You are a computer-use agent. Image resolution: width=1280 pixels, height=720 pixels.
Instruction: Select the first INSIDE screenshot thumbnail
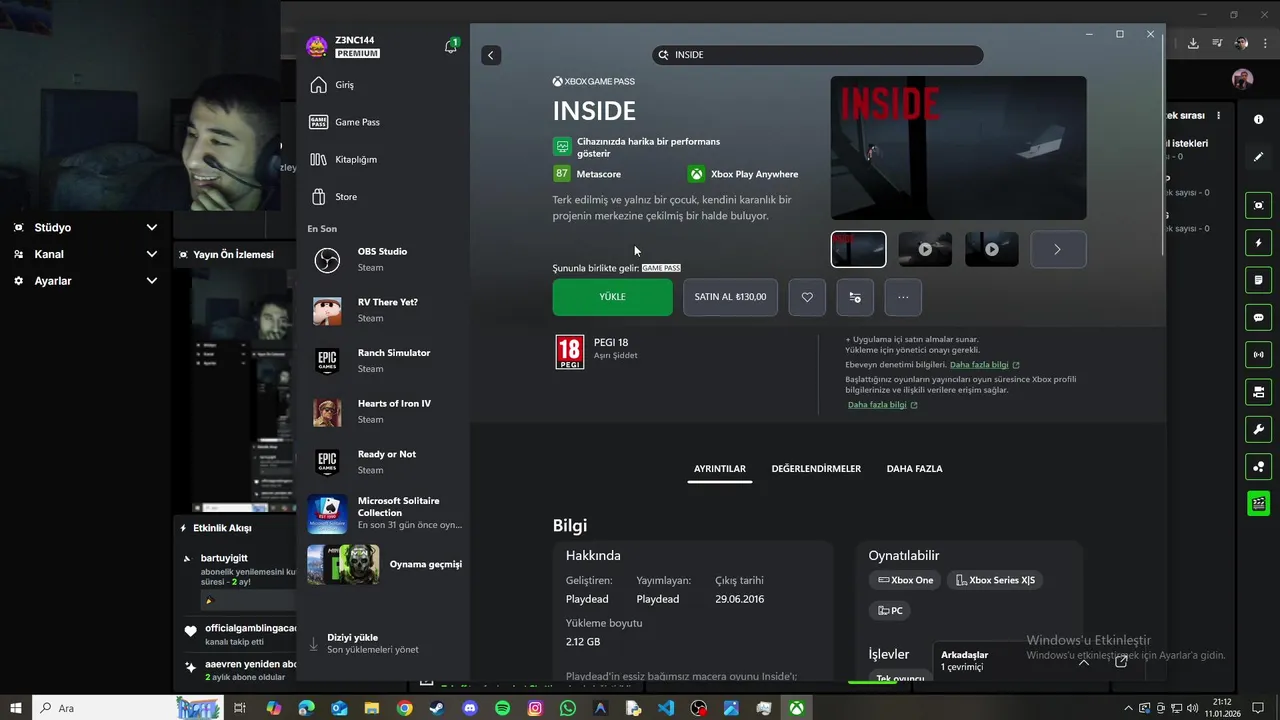click(x=858, y=249)
